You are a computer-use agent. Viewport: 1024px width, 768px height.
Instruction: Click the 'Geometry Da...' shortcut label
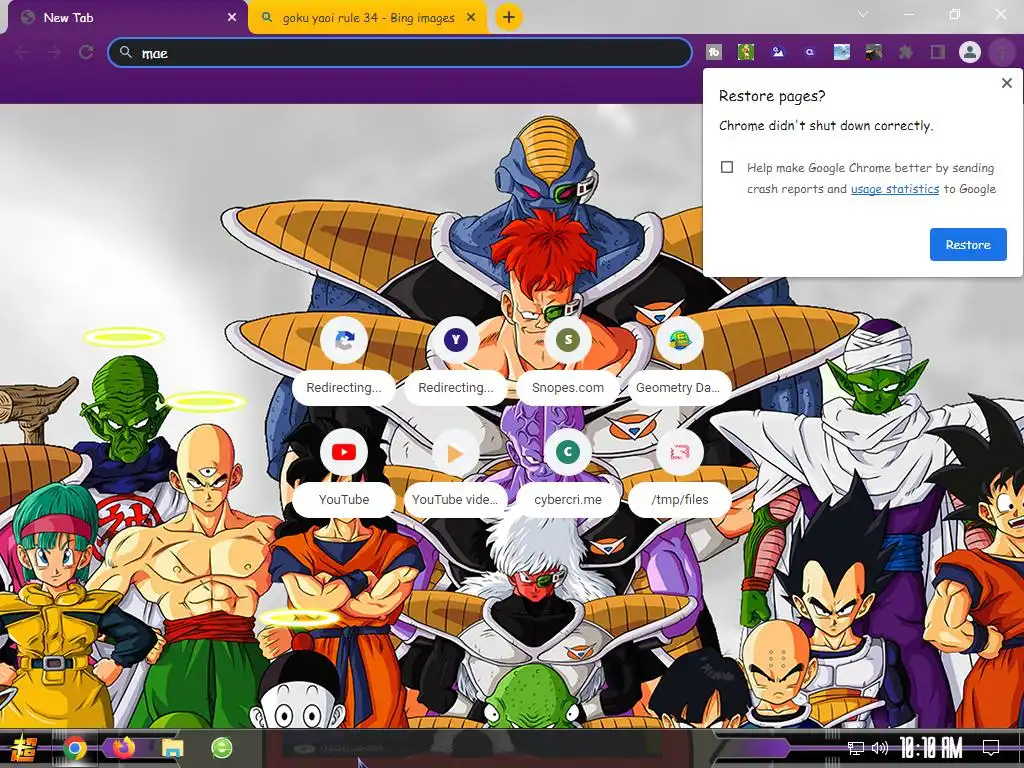(679, 387)
